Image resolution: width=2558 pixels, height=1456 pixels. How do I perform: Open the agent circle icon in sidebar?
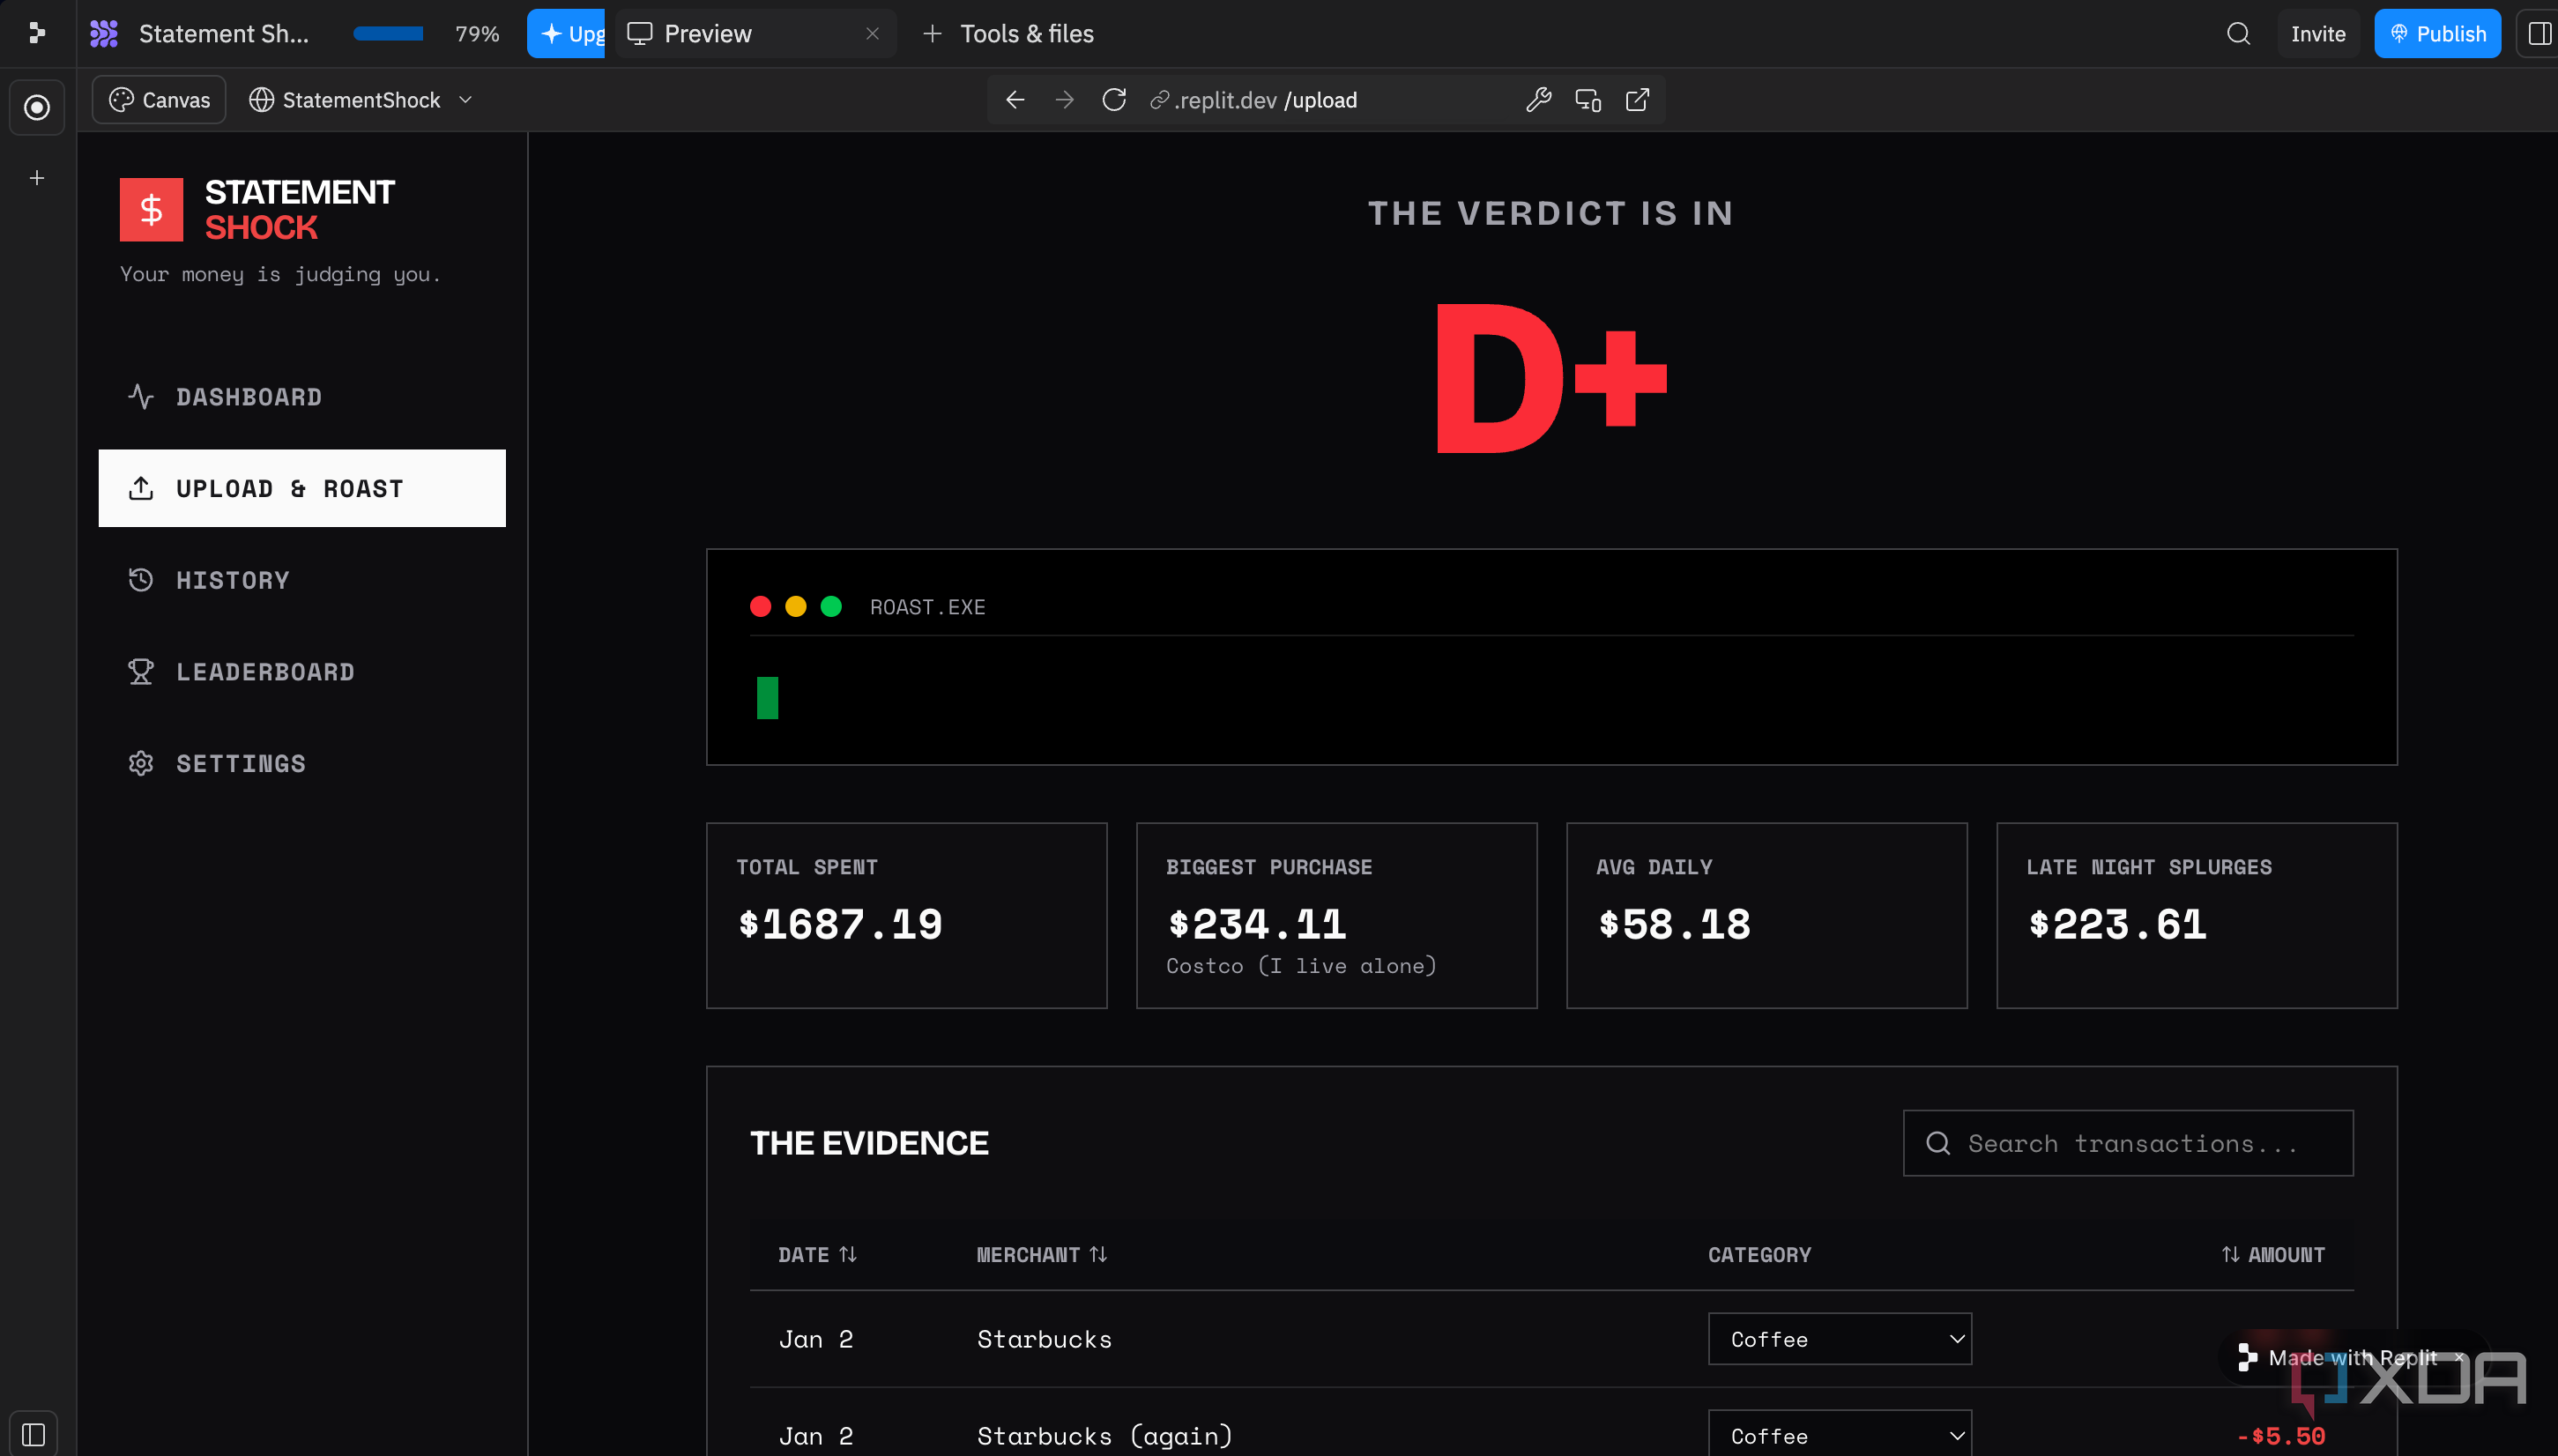pyautogui.click(x=37, y=107)
